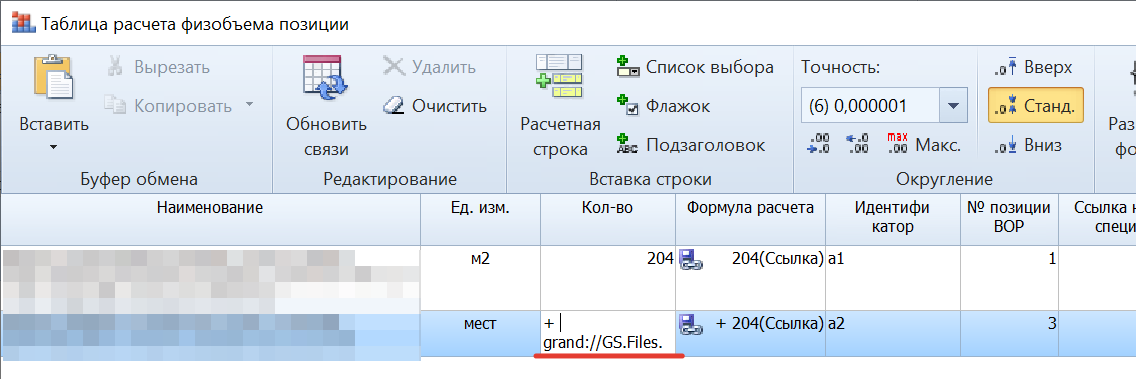
Task: Click the Вставить clipboard paste icon
Action: 54,78
